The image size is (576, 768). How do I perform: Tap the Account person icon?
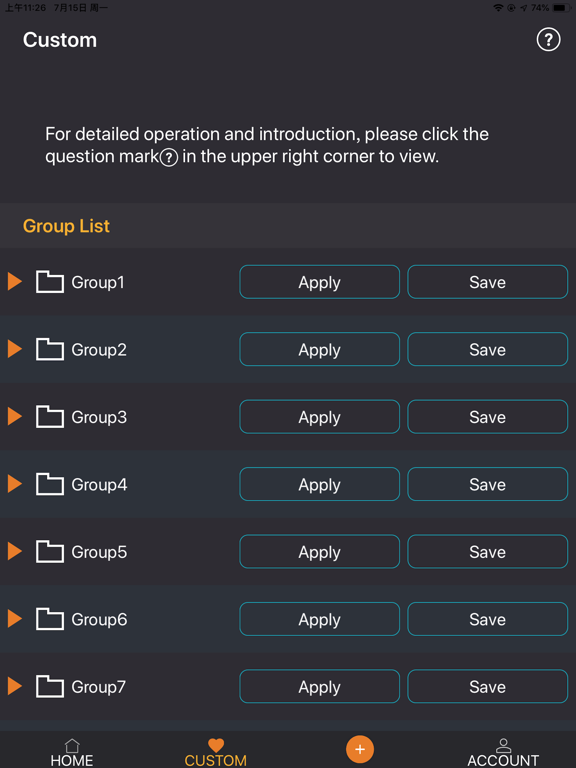[503, 745]
